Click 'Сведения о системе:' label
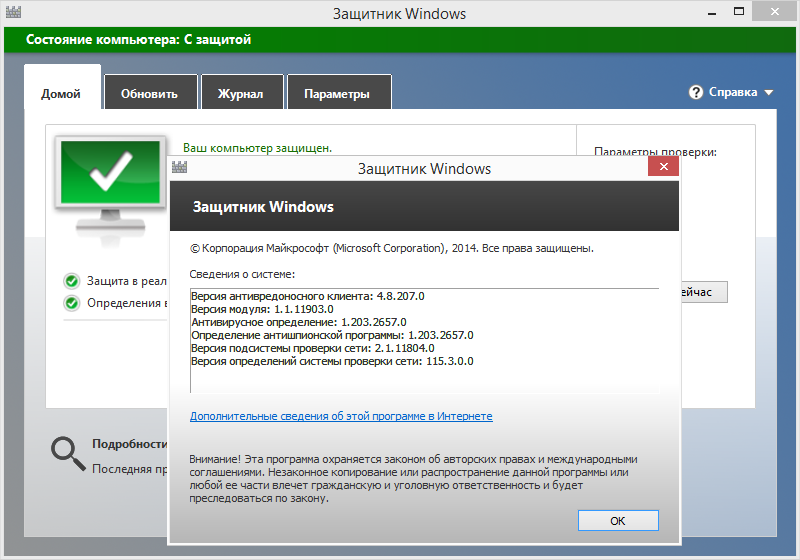Image resolution: width=800 pixels, height=560 pixels. point(242,274)
